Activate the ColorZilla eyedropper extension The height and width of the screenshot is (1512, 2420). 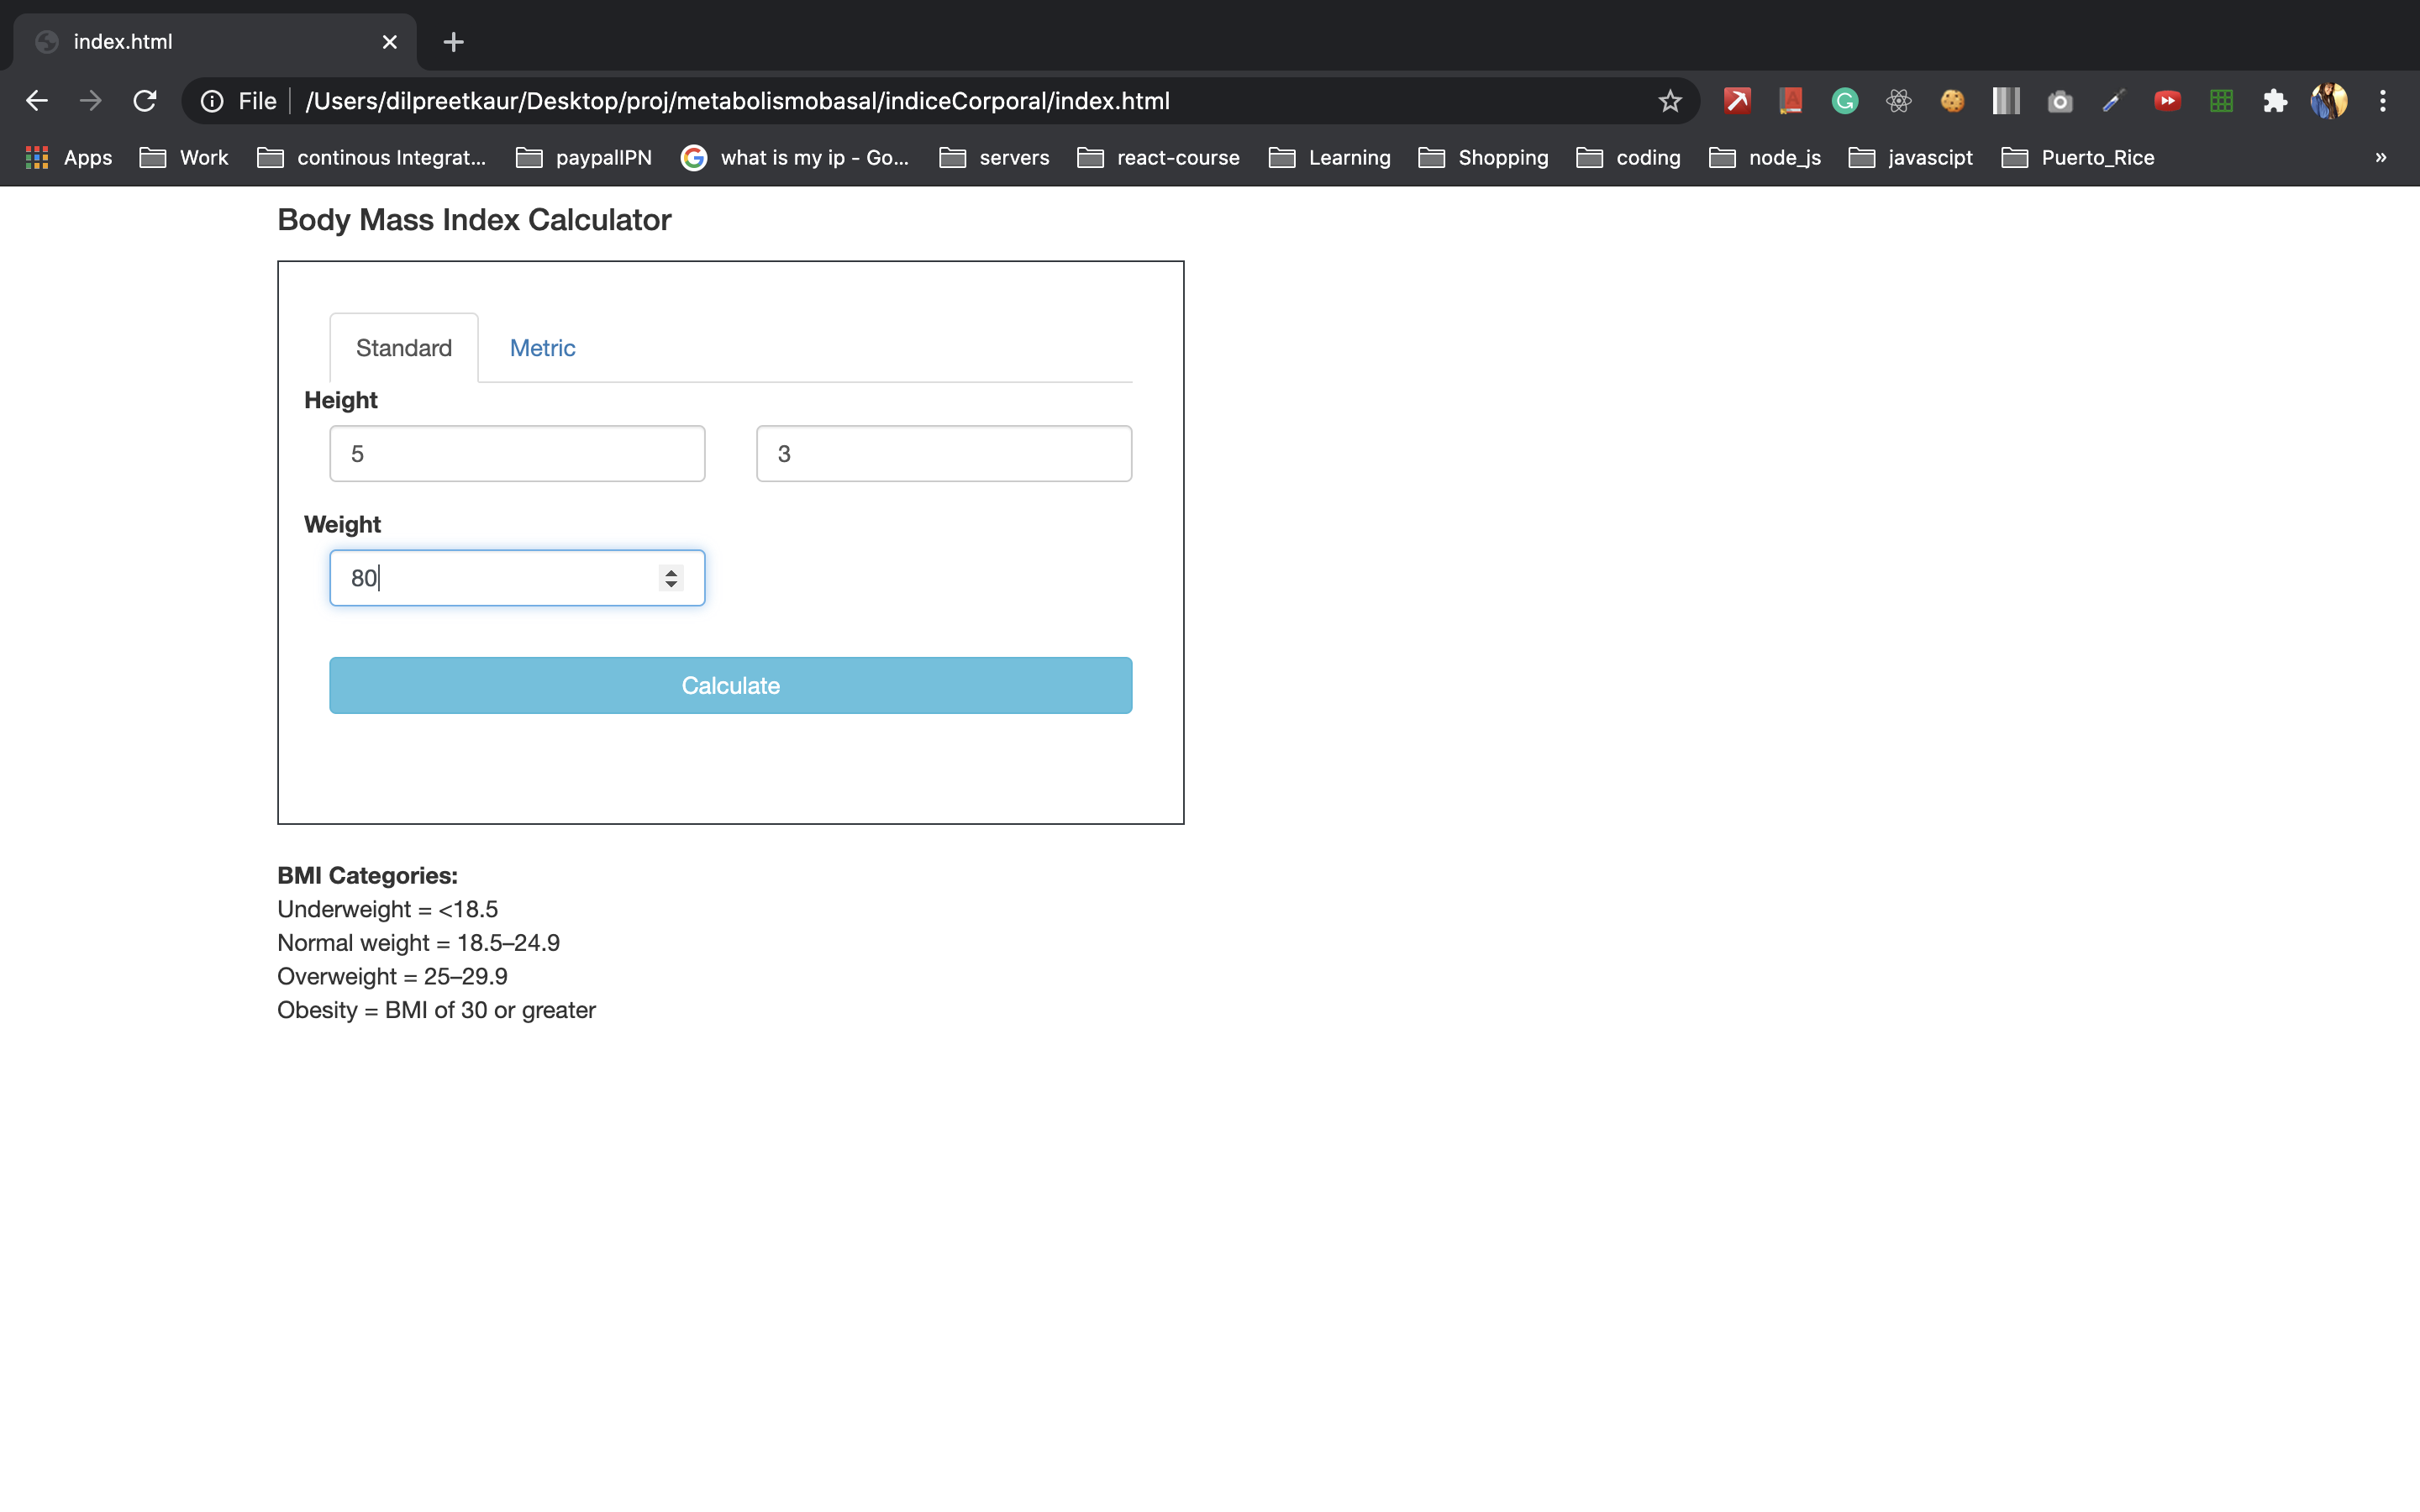tap(2113, 100)
